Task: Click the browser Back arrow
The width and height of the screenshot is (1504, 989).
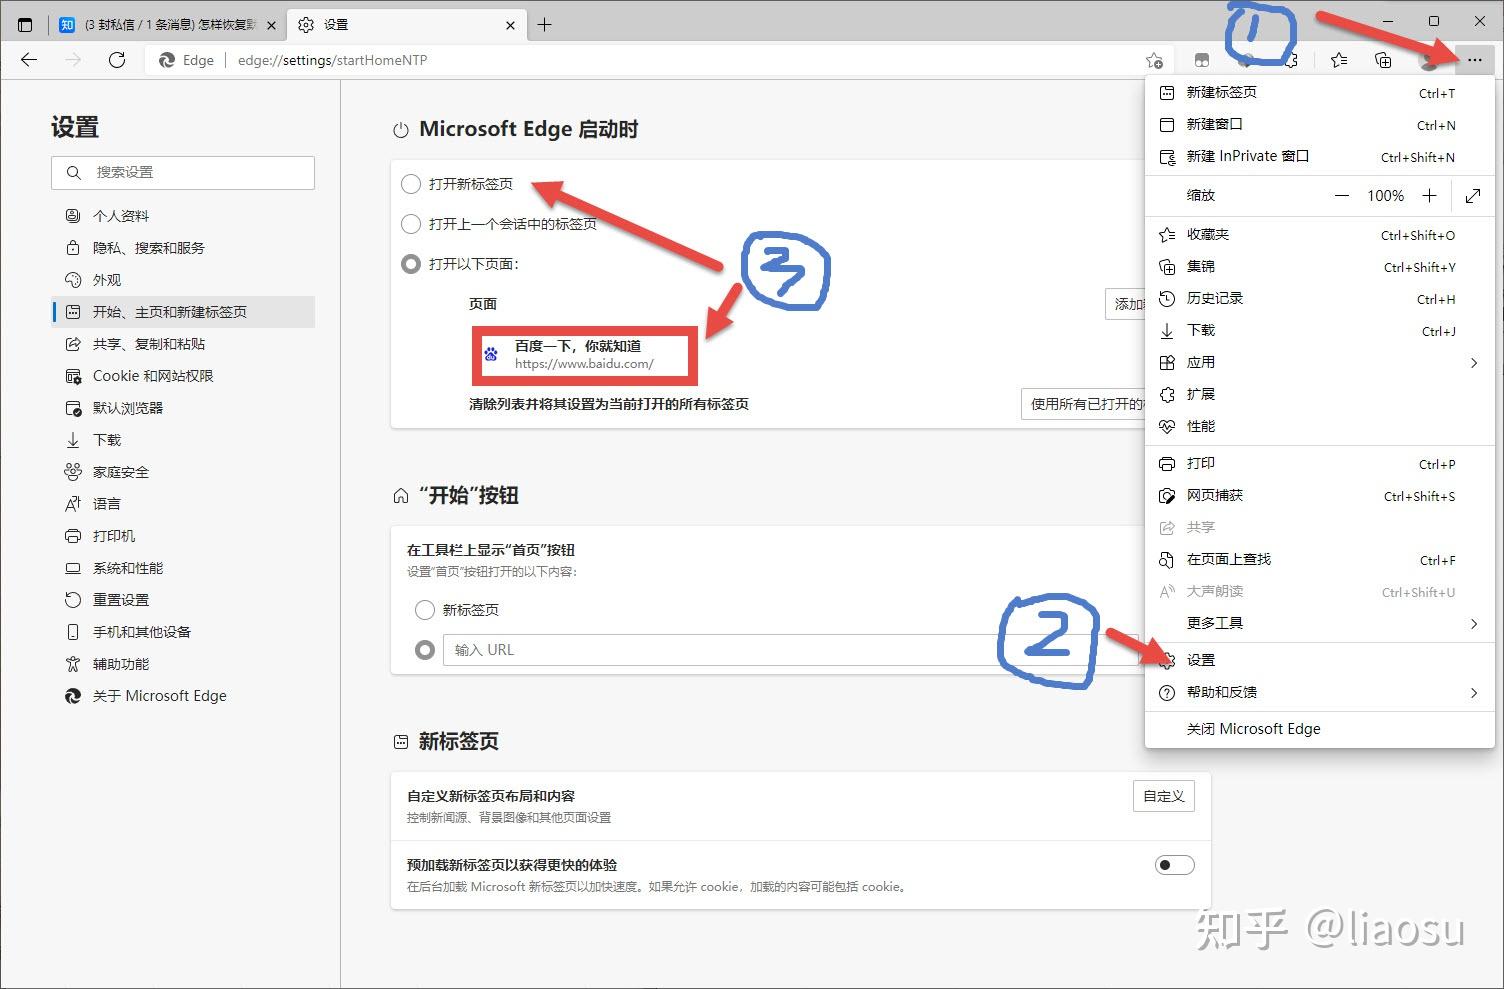Action: pyautogui.click(x=29, y=60)
